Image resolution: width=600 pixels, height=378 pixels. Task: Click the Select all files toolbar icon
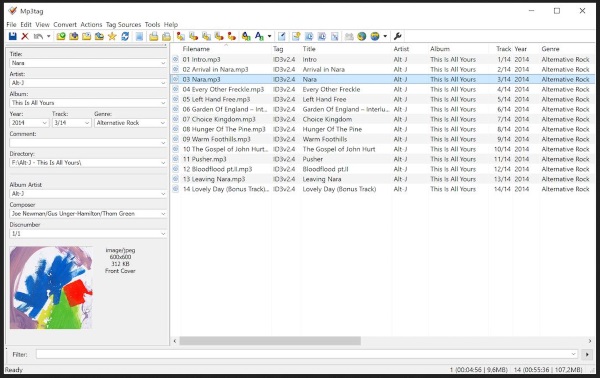point(139,36)
